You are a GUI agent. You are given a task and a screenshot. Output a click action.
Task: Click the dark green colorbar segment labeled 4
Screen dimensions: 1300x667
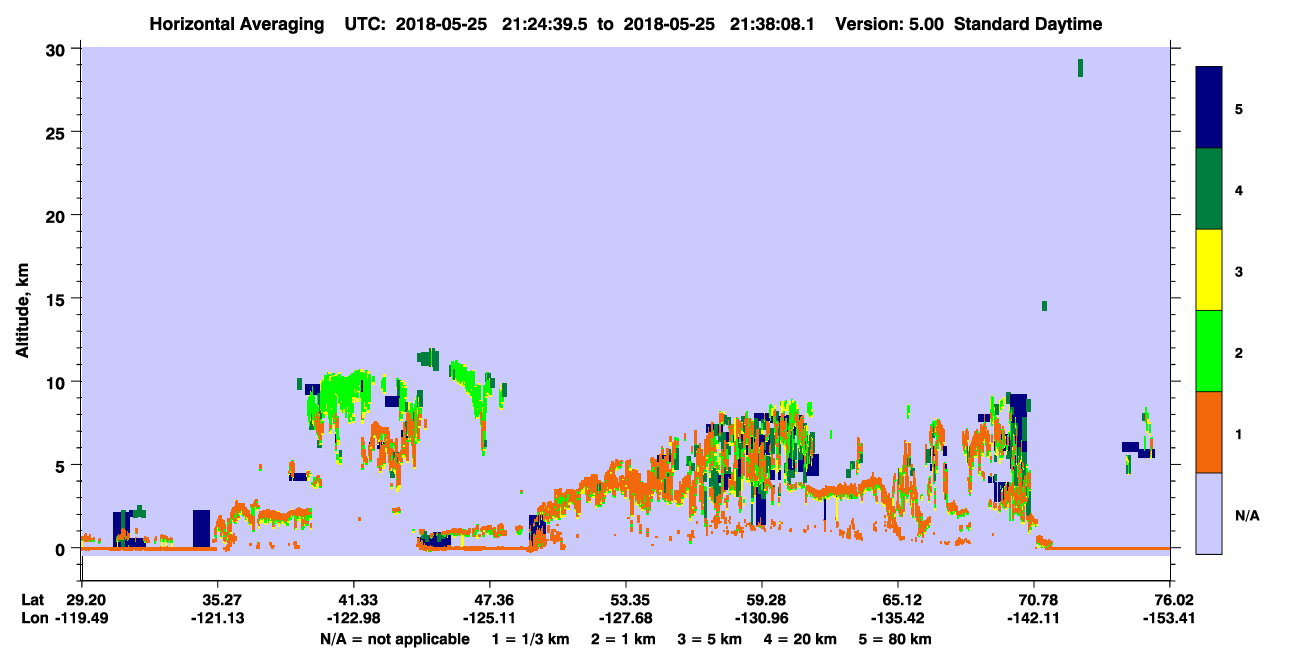(1209, 189)
